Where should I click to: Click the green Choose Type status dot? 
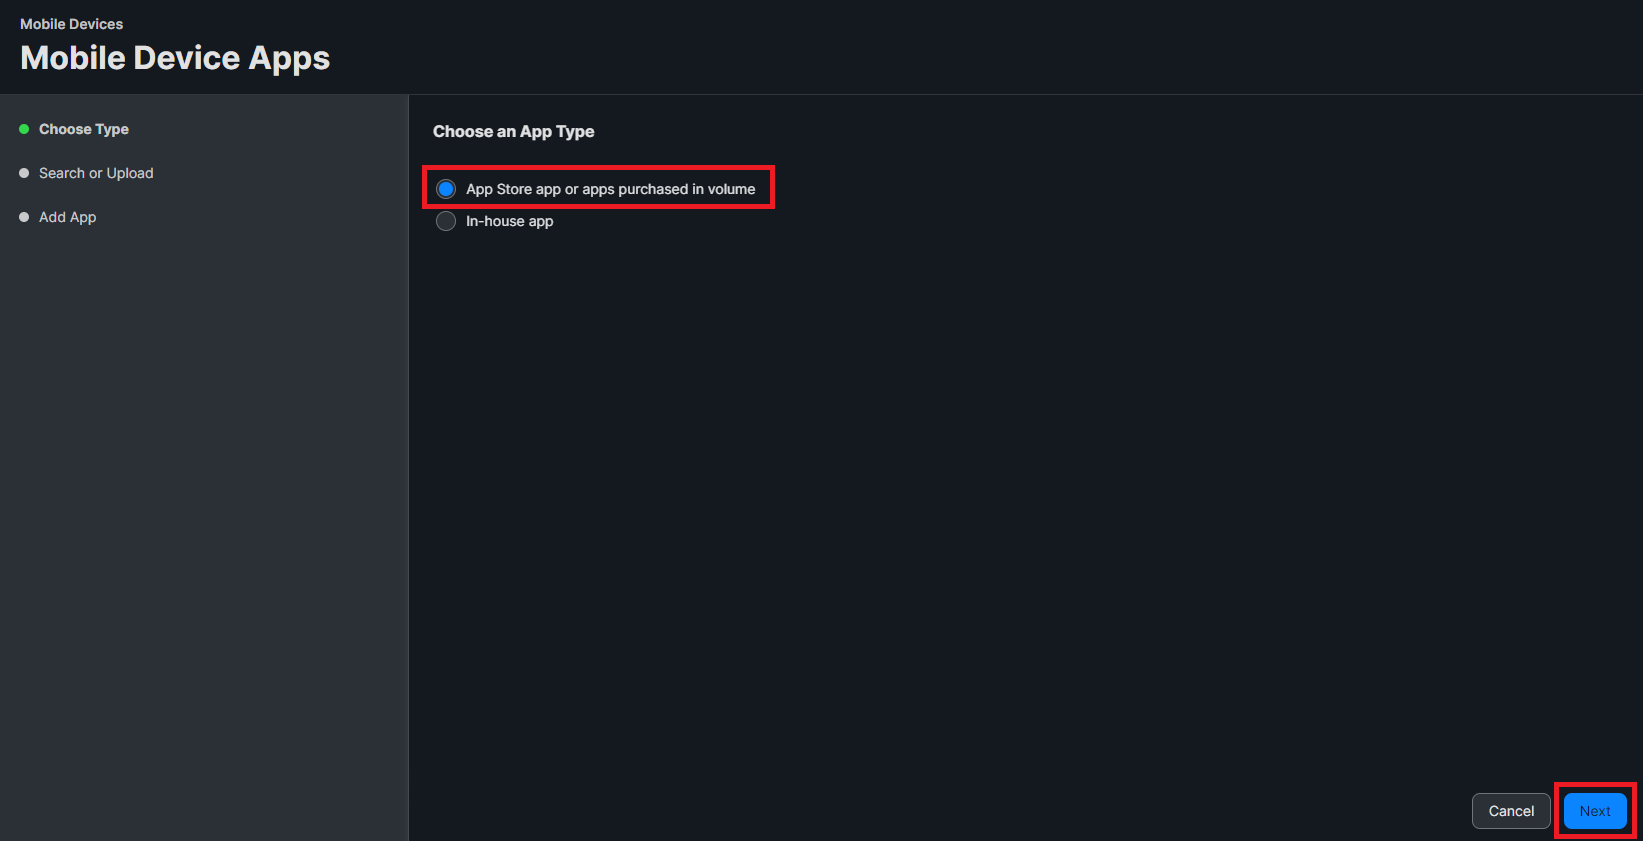tap(24, 129)
